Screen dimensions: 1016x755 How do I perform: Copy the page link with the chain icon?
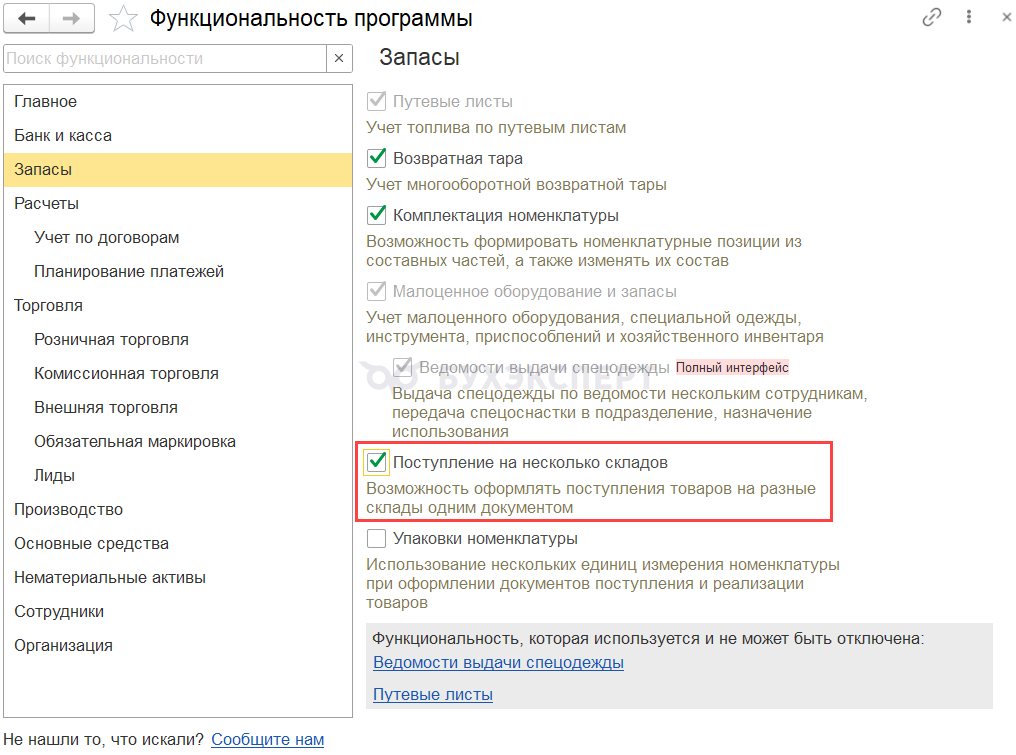931,17
